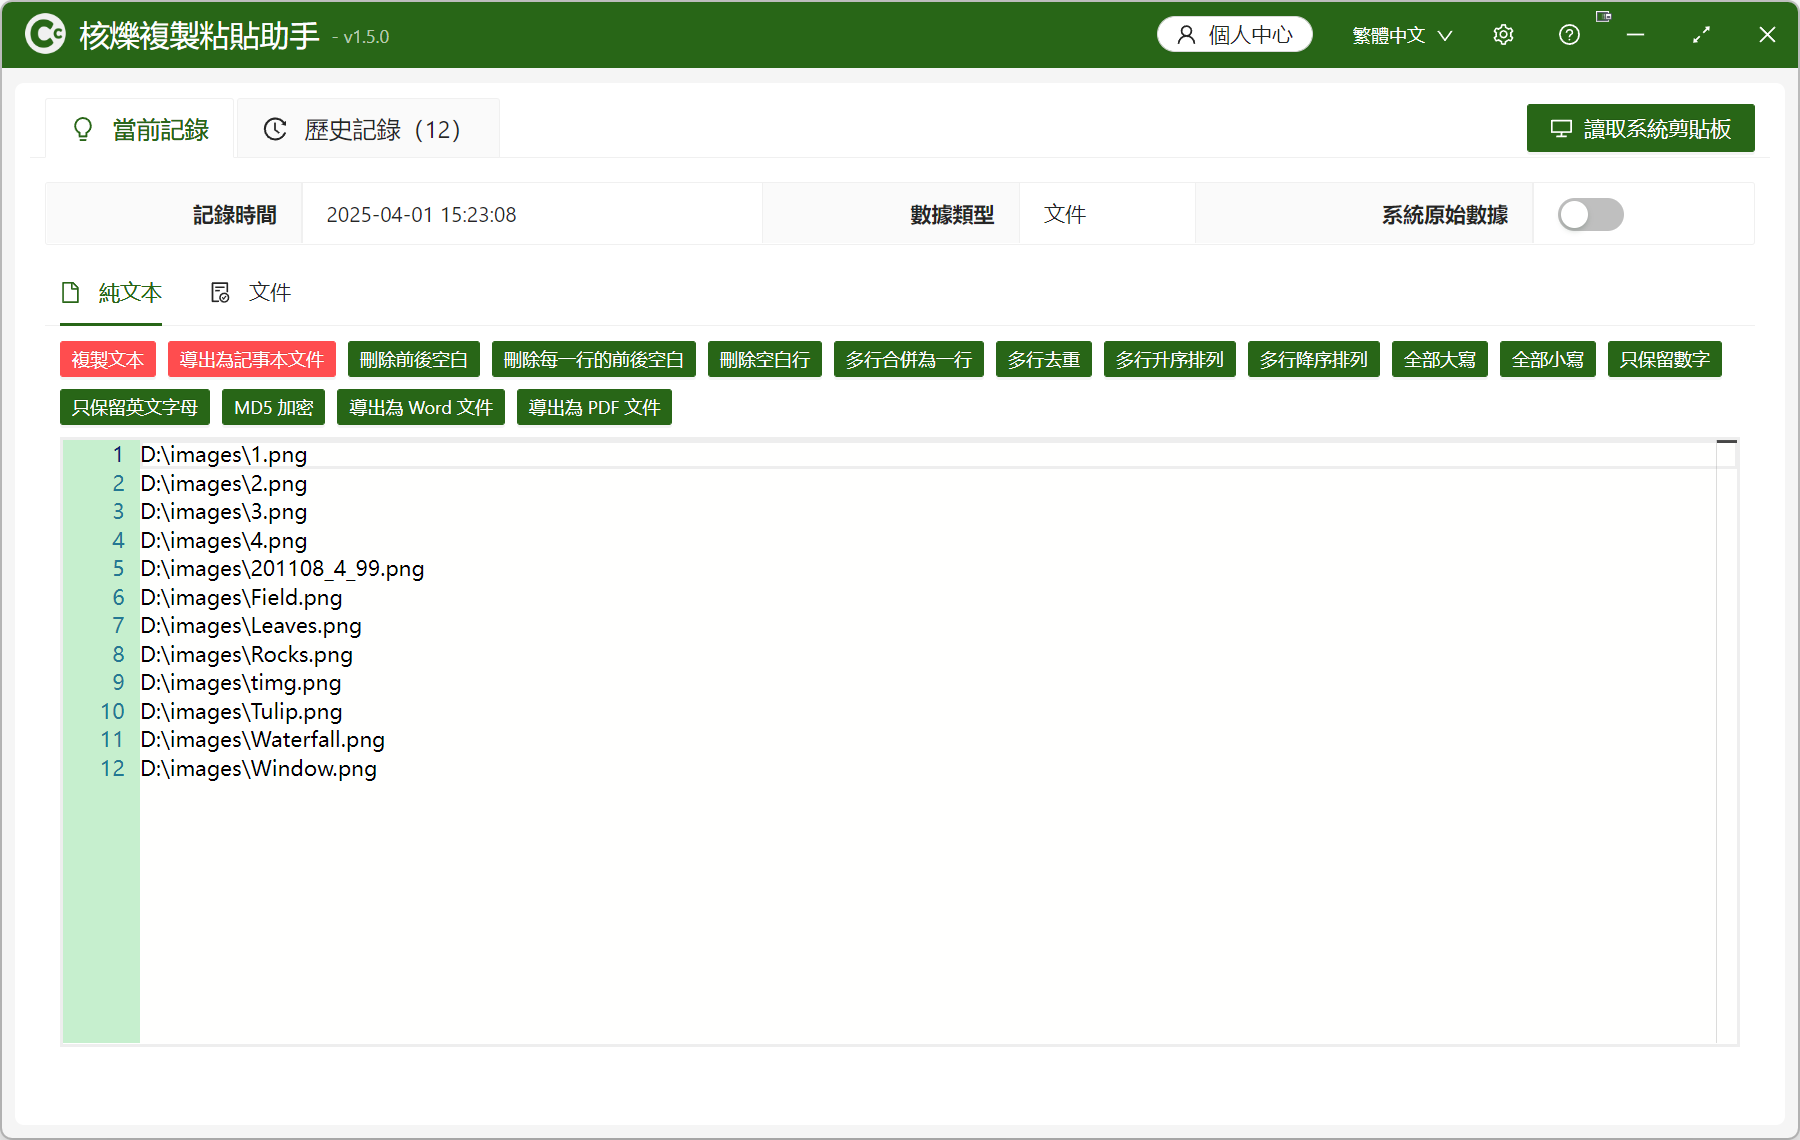Select the 文件 sub-tab
1800x1140 pixels.
coord(250,292)
